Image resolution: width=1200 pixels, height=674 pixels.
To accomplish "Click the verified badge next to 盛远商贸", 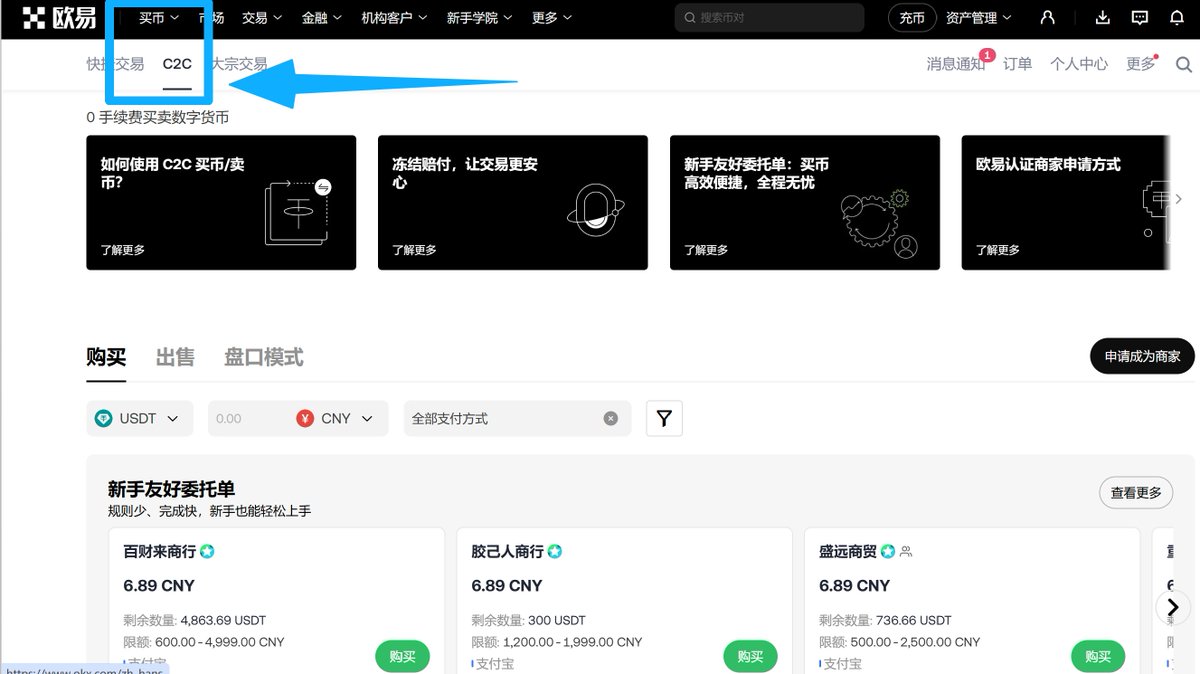I will coord(888,551).
